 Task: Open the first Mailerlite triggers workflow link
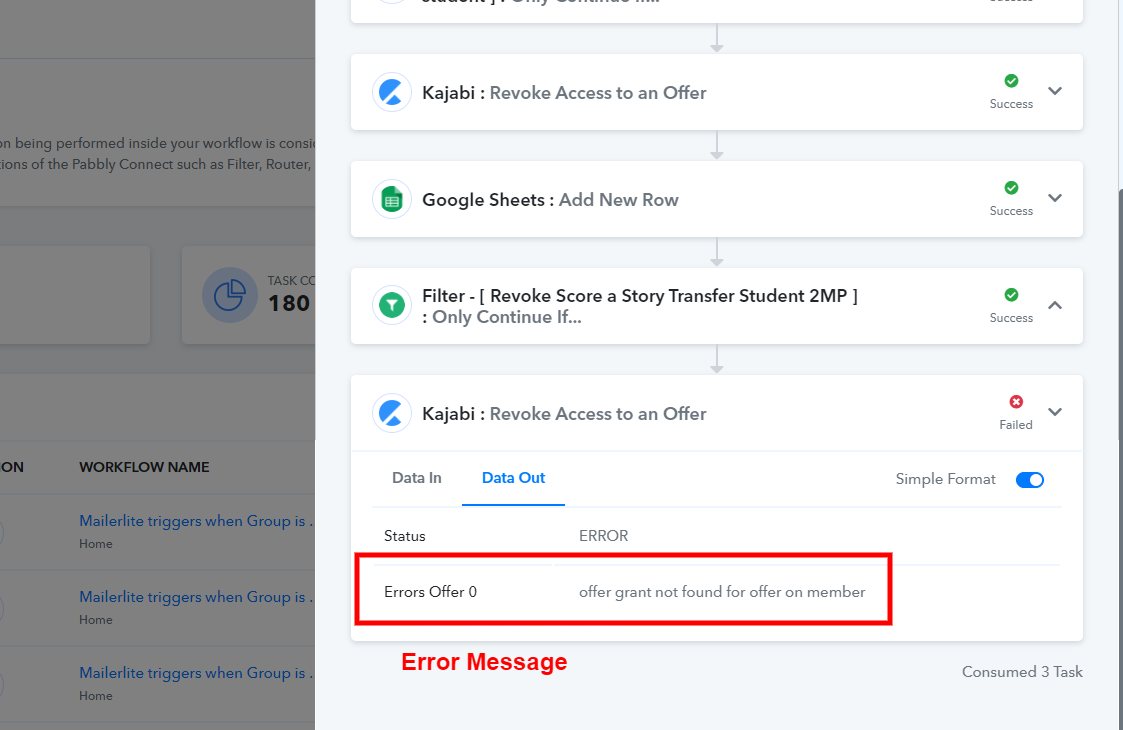196,521
